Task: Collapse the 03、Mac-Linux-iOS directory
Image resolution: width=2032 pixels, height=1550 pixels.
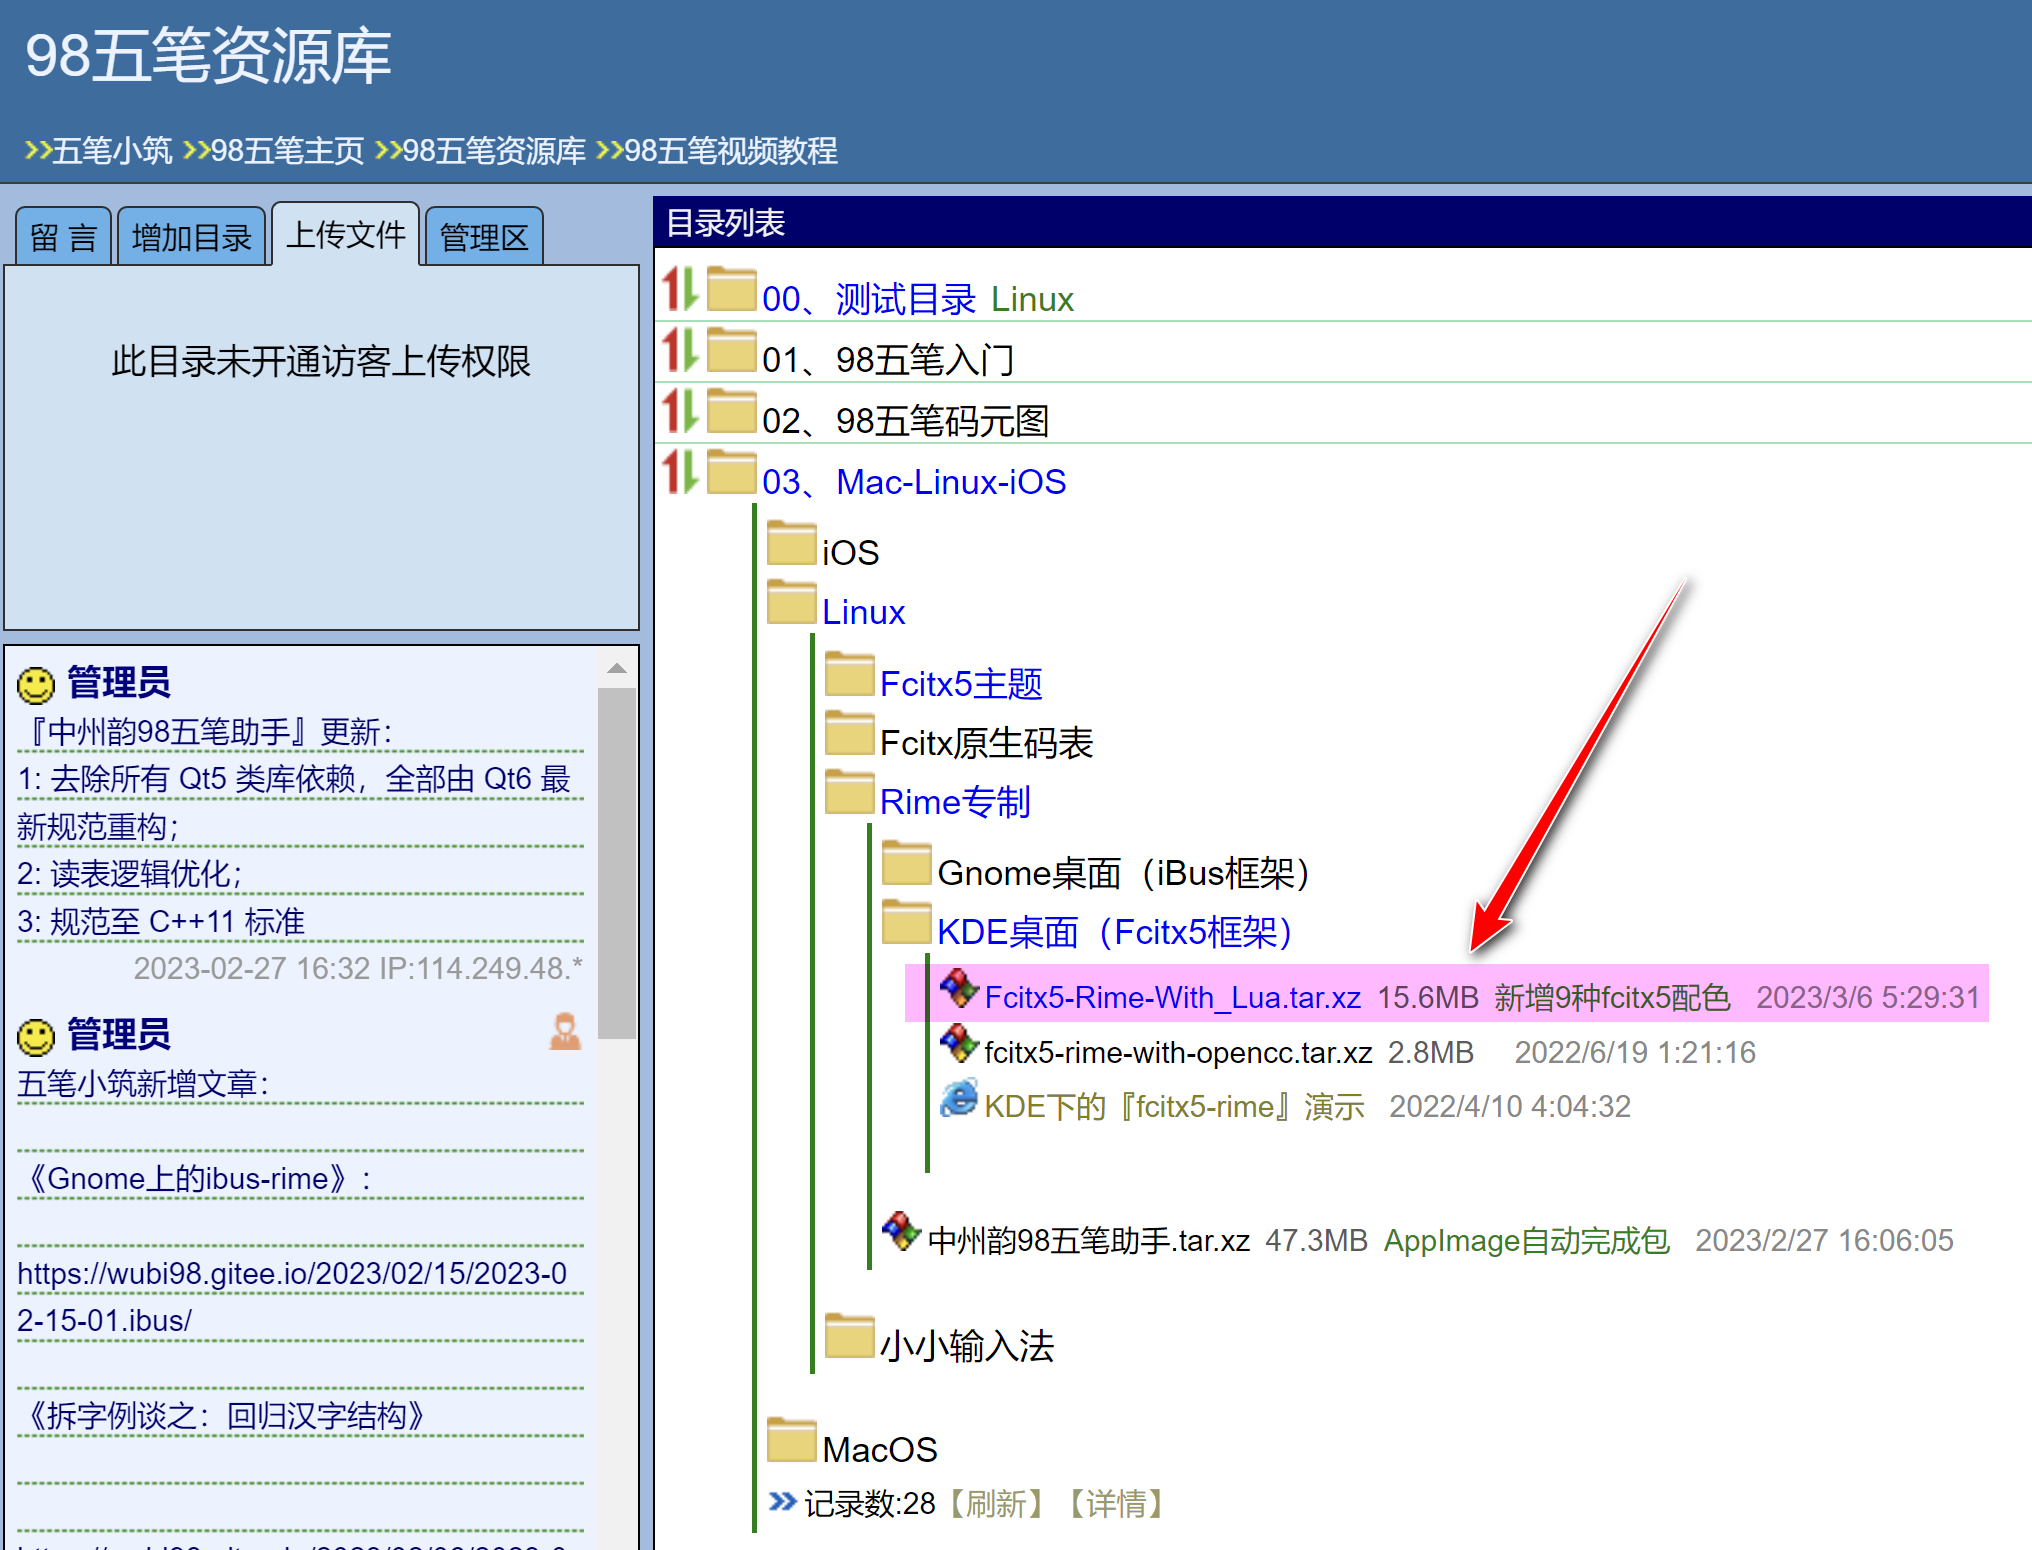Action: (914, 482)
